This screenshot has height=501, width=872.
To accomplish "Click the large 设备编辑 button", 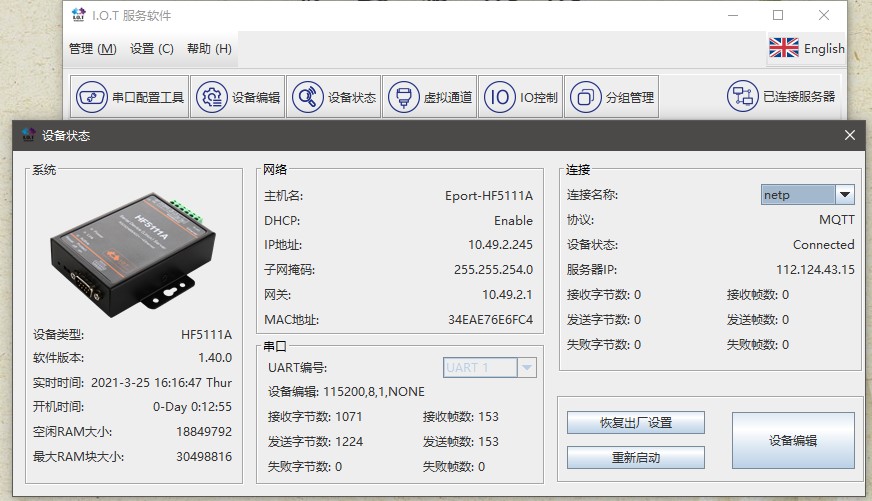I will (x=792, y=440).
